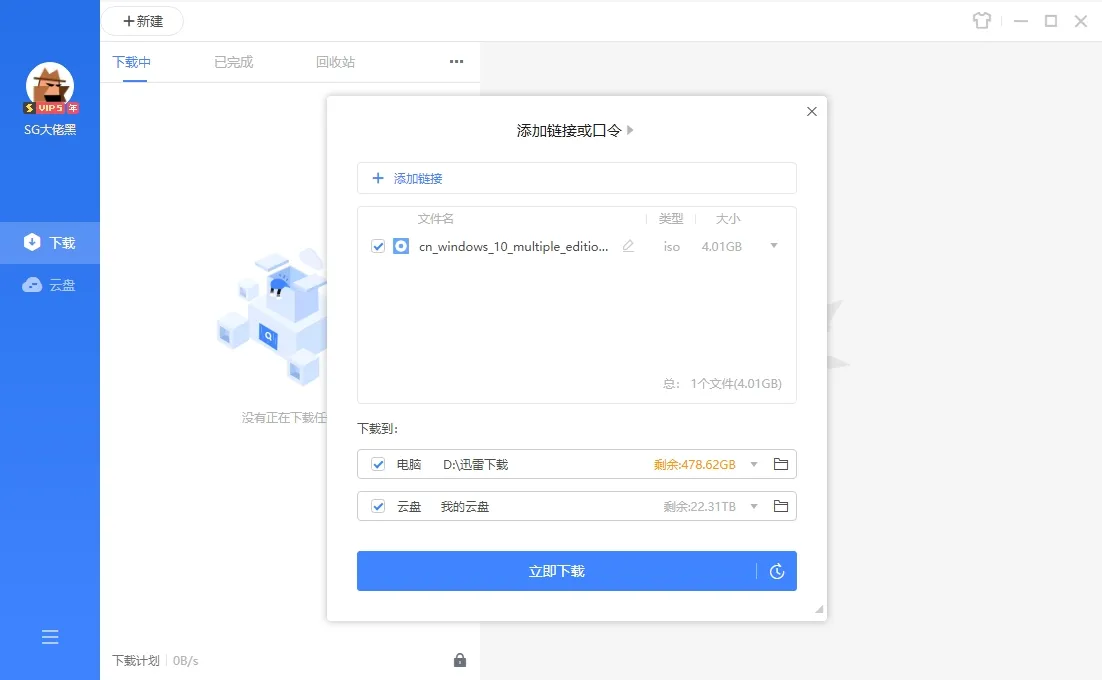Toggle the 云盘 destination checkbox

click(x=378, y=506)
